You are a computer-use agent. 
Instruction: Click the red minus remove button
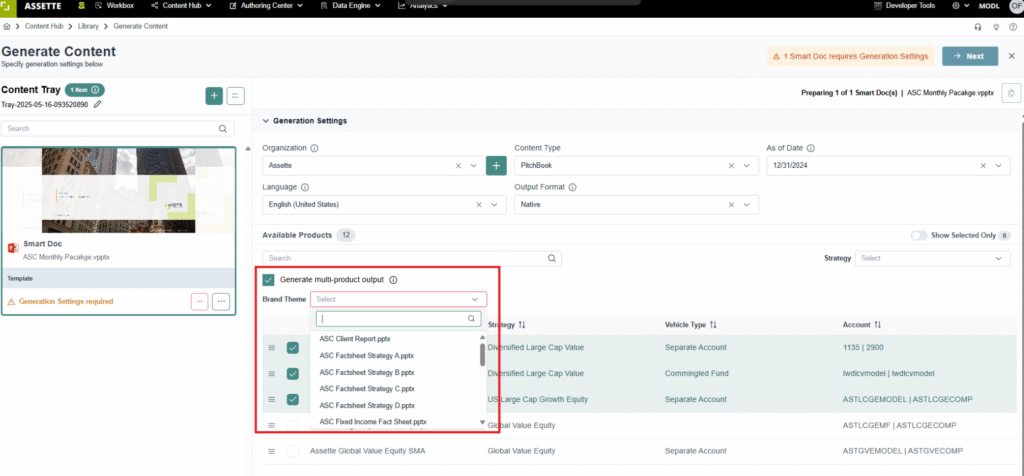(199, 302)
